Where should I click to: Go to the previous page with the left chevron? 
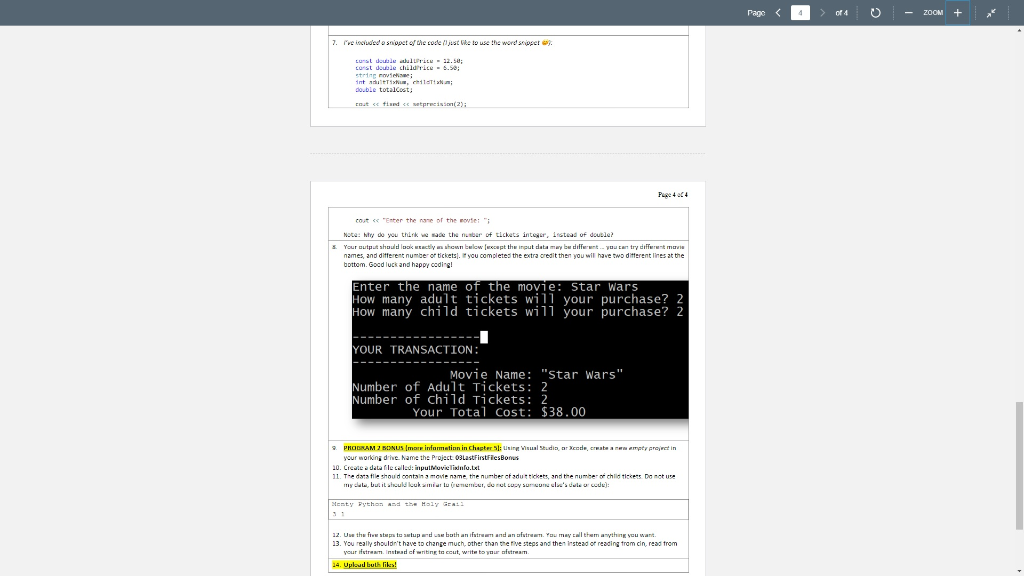click(778, 13)
